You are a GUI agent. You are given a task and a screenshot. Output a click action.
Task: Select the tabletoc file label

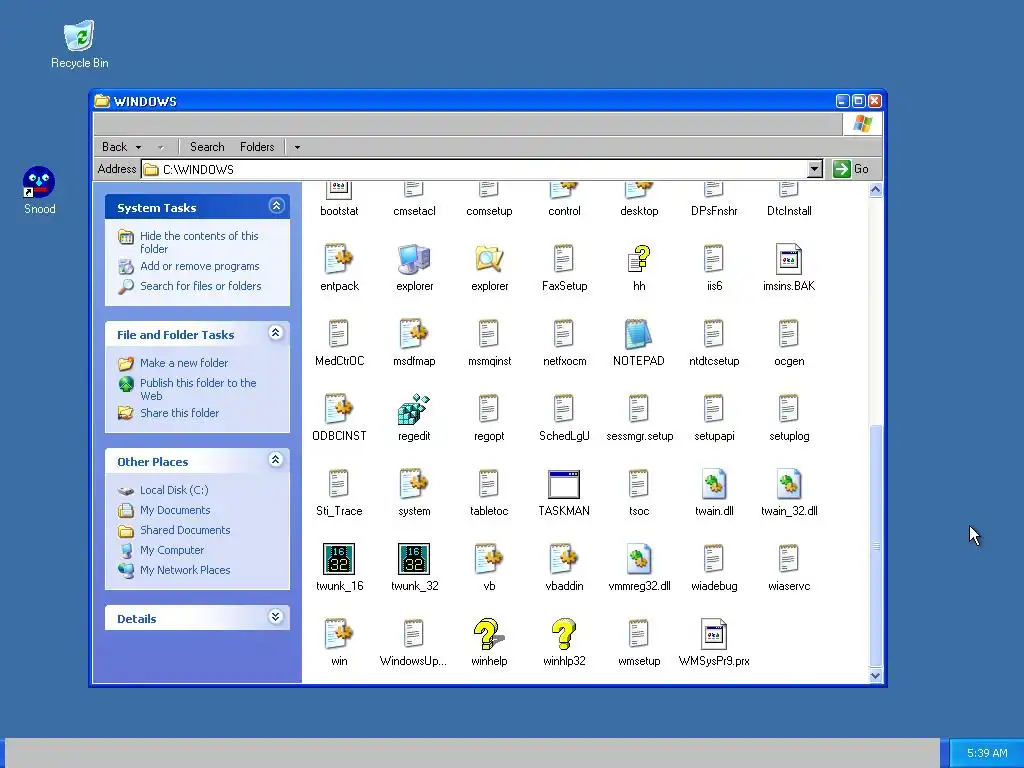click(488, 511)
